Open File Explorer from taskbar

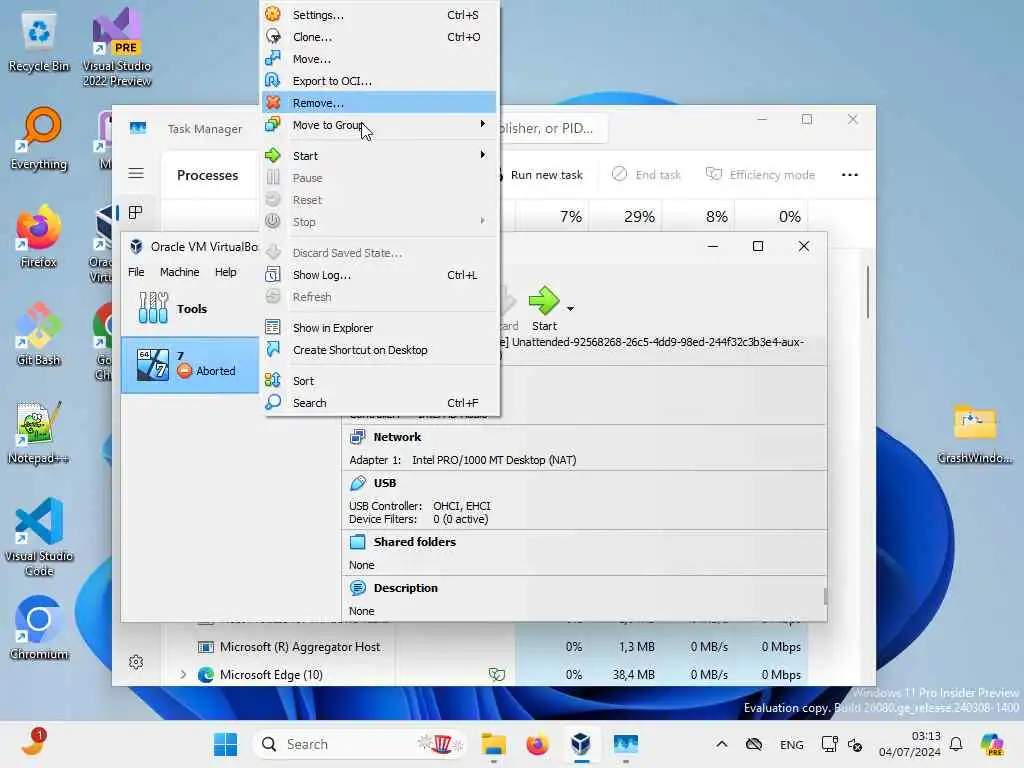coord(494,744)
